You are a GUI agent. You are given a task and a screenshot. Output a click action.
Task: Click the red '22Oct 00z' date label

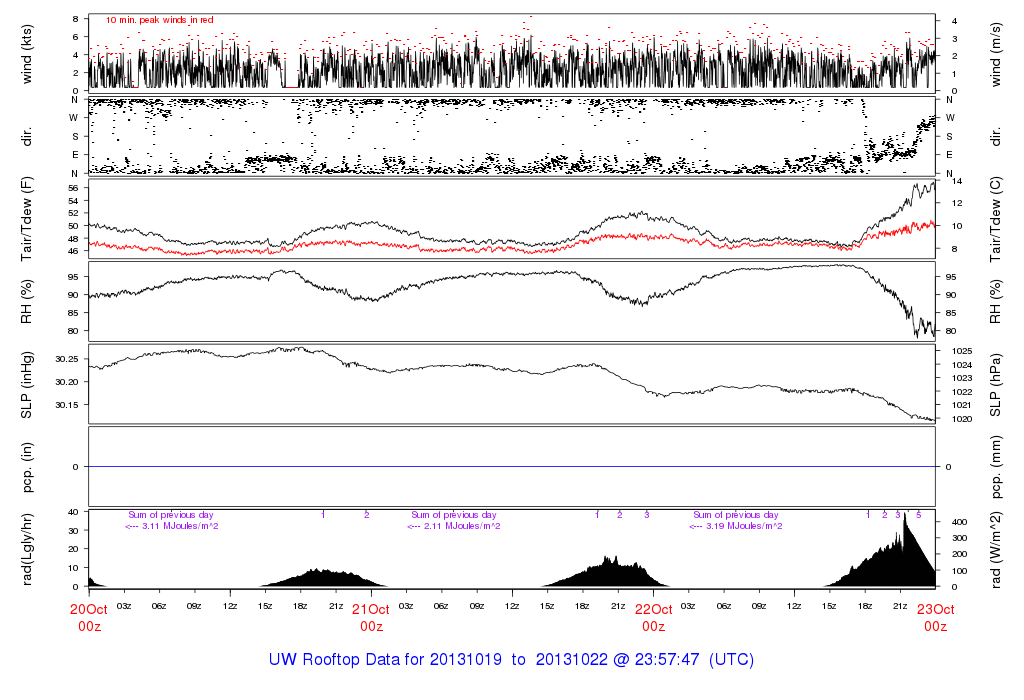pyautogui.click(x=653, y=617)
